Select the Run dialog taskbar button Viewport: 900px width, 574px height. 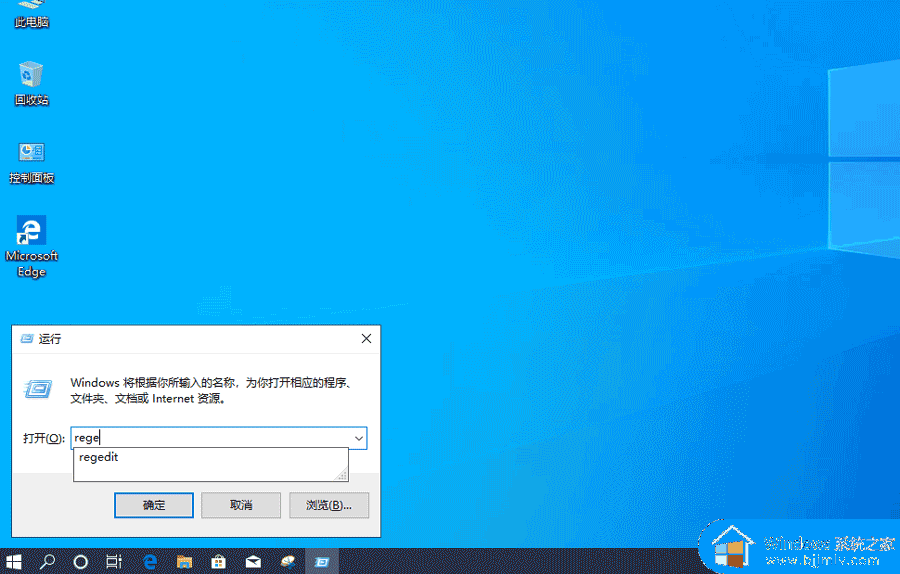pyautogui.click(x=322, y=561)
